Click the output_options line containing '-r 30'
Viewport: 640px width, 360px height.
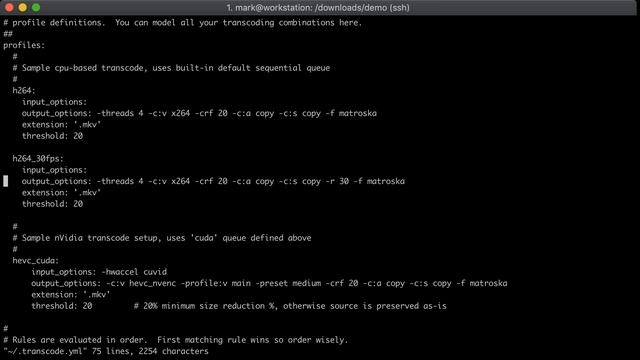213,181
